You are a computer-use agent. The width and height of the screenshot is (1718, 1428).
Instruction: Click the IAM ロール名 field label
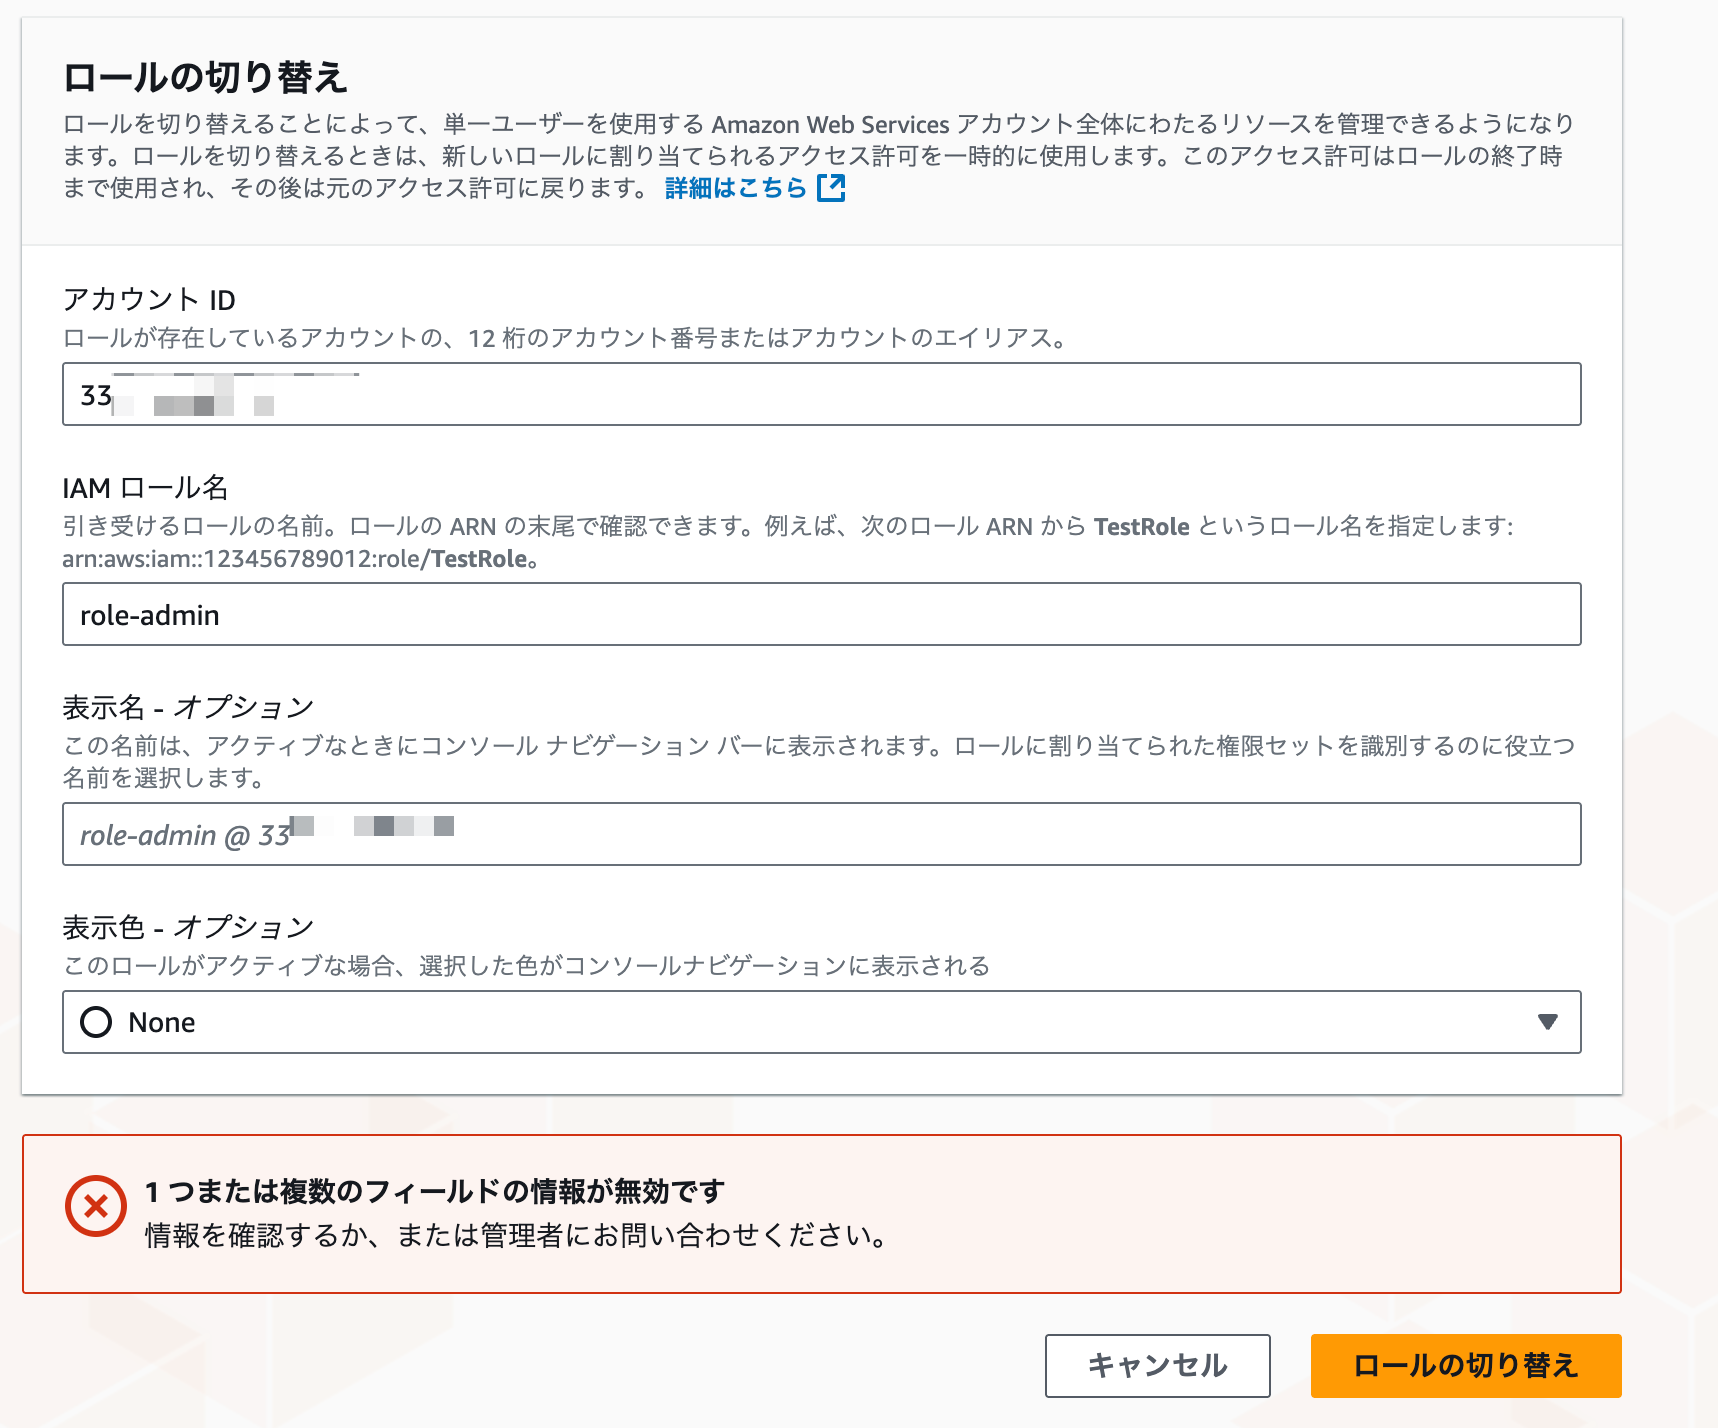(x=145, y=487)
